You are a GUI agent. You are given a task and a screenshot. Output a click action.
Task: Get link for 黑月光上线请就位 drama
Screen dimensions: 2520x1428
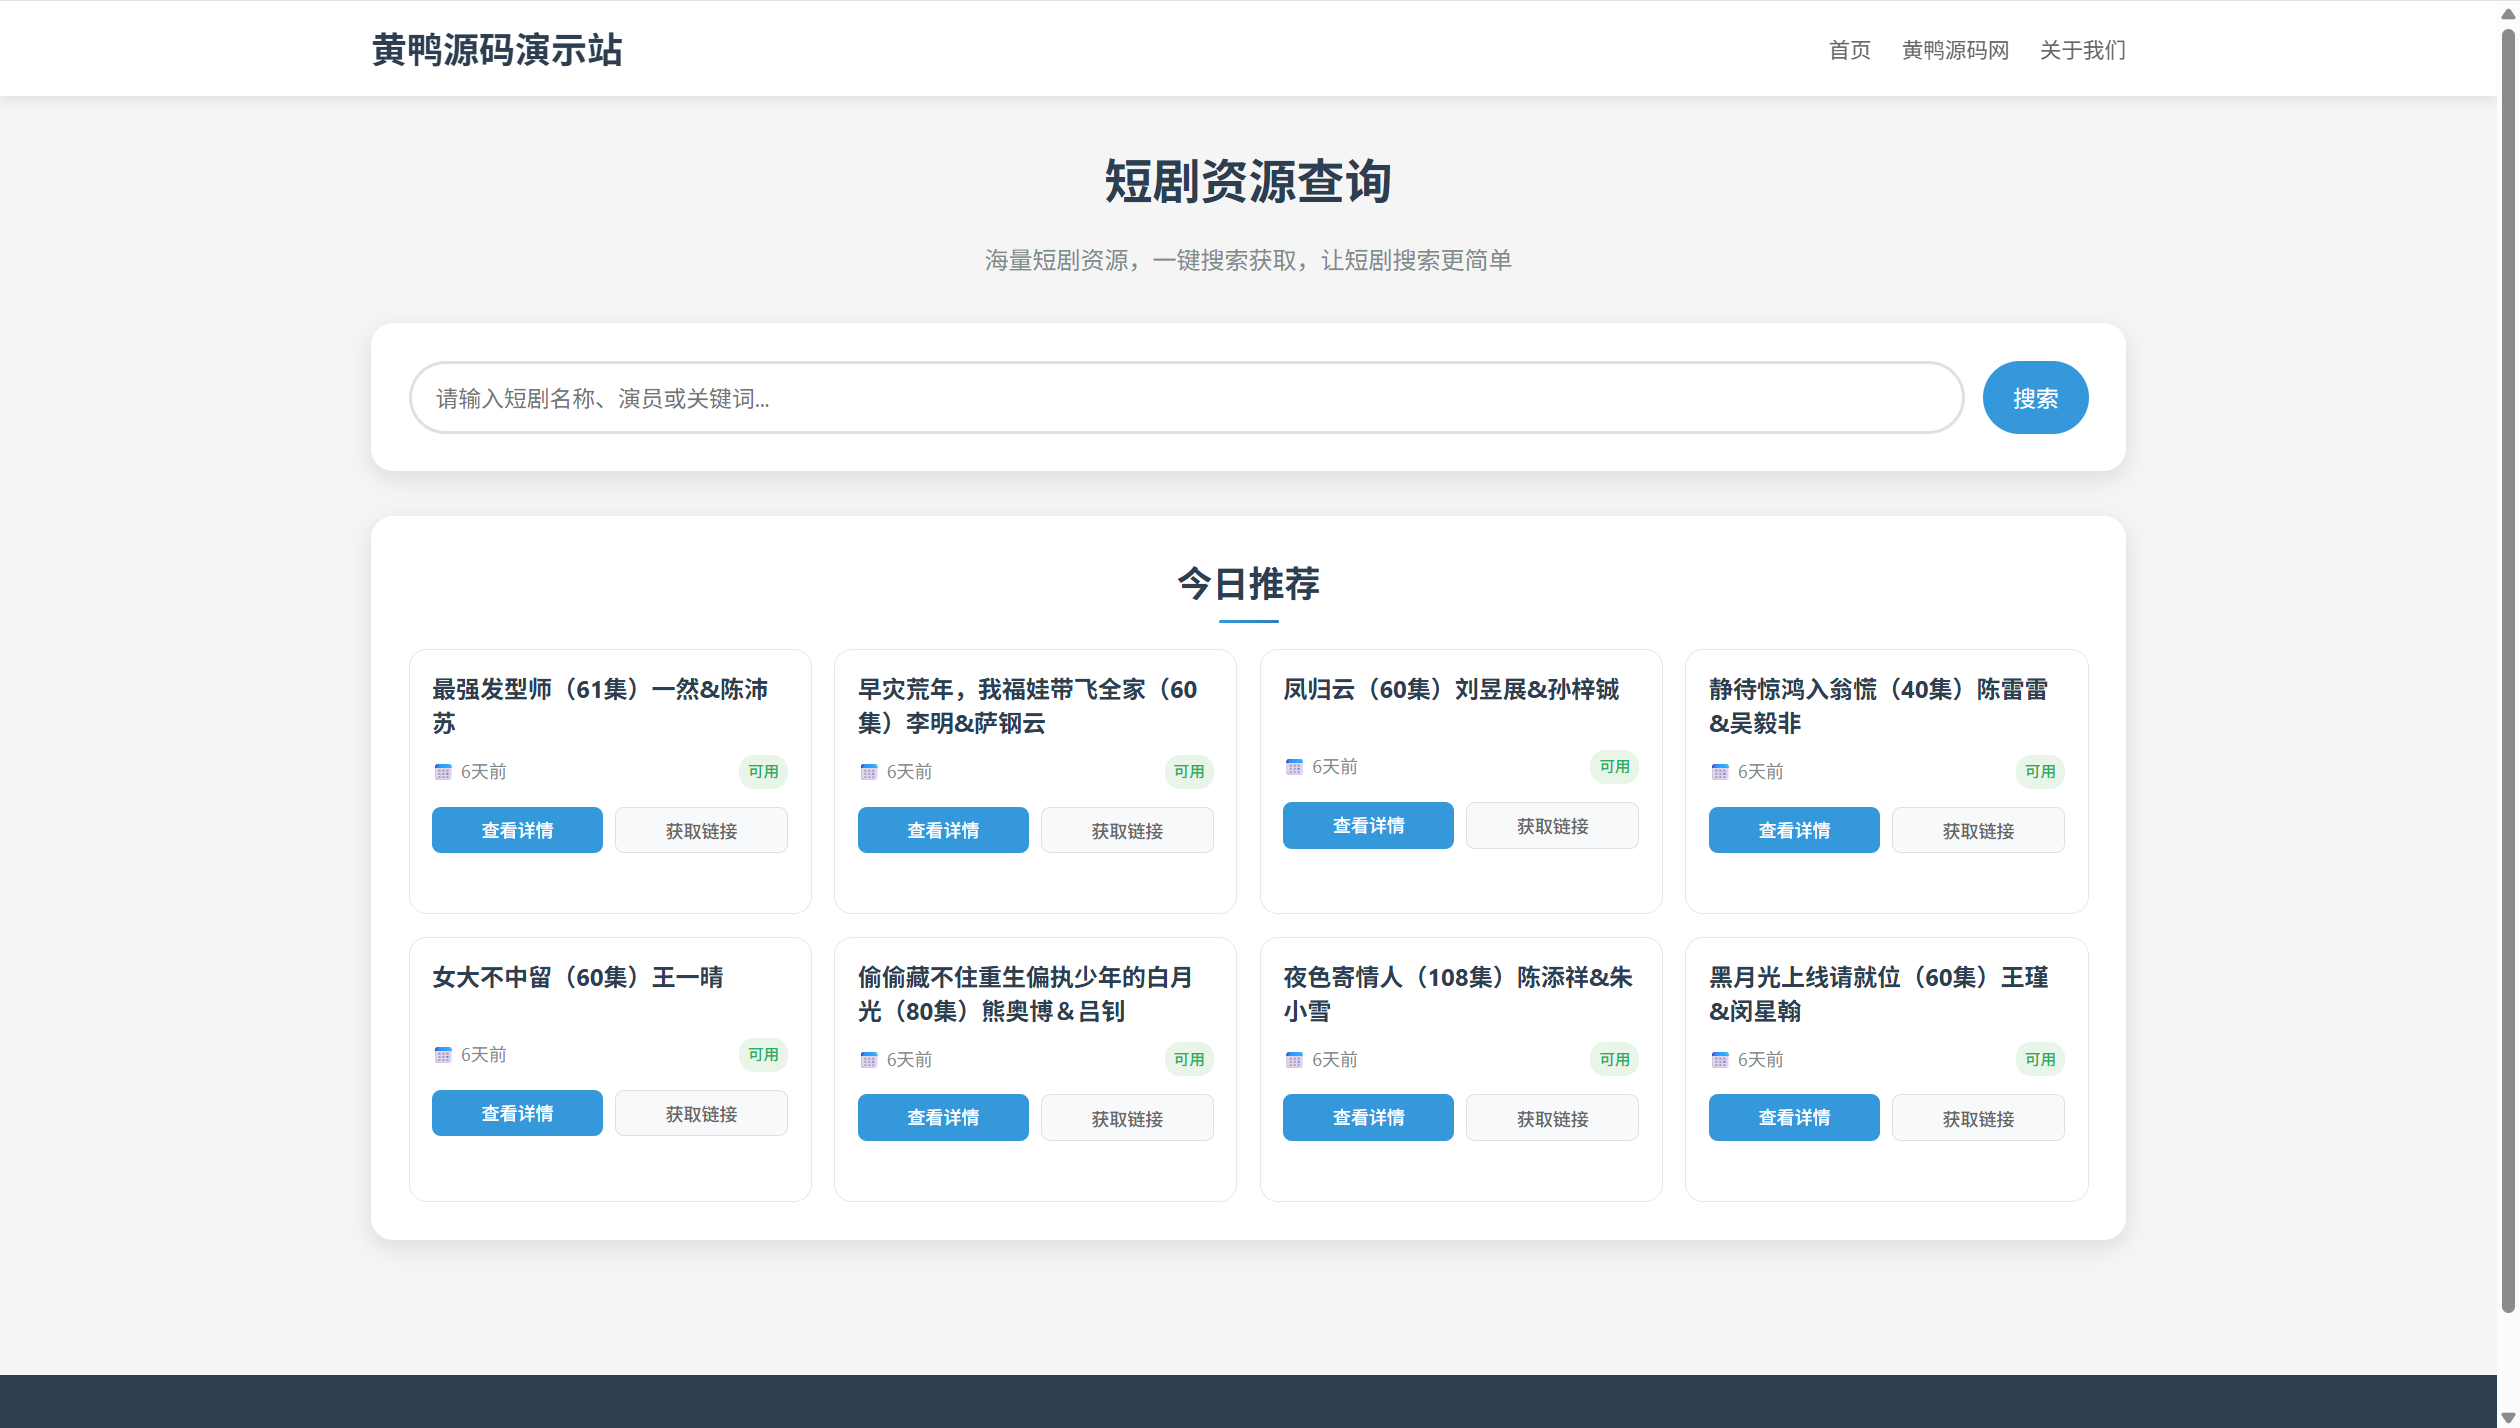pyautogui.click(x=1977, y=1118)
